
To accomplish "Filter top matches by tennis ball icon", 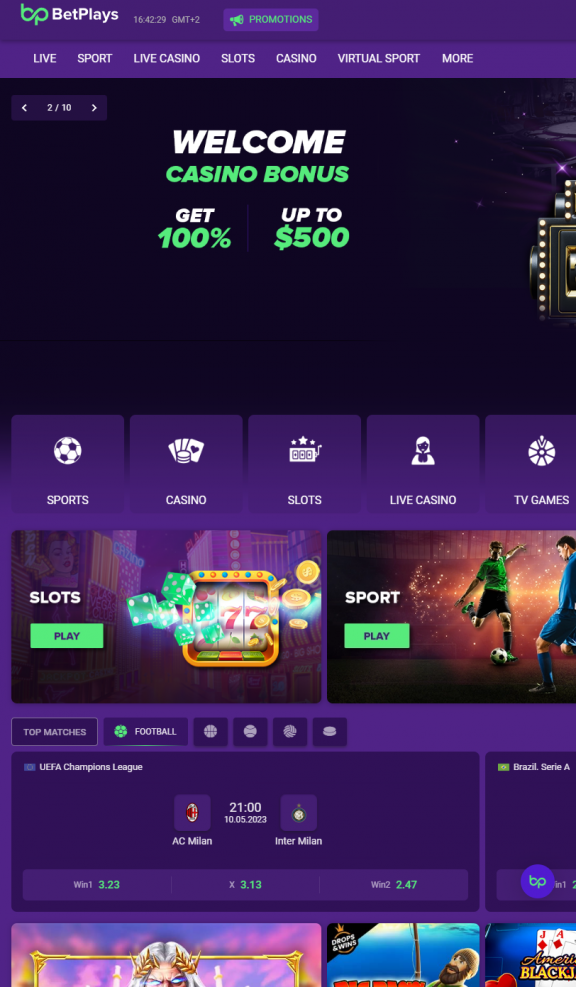I will [250, 731].
